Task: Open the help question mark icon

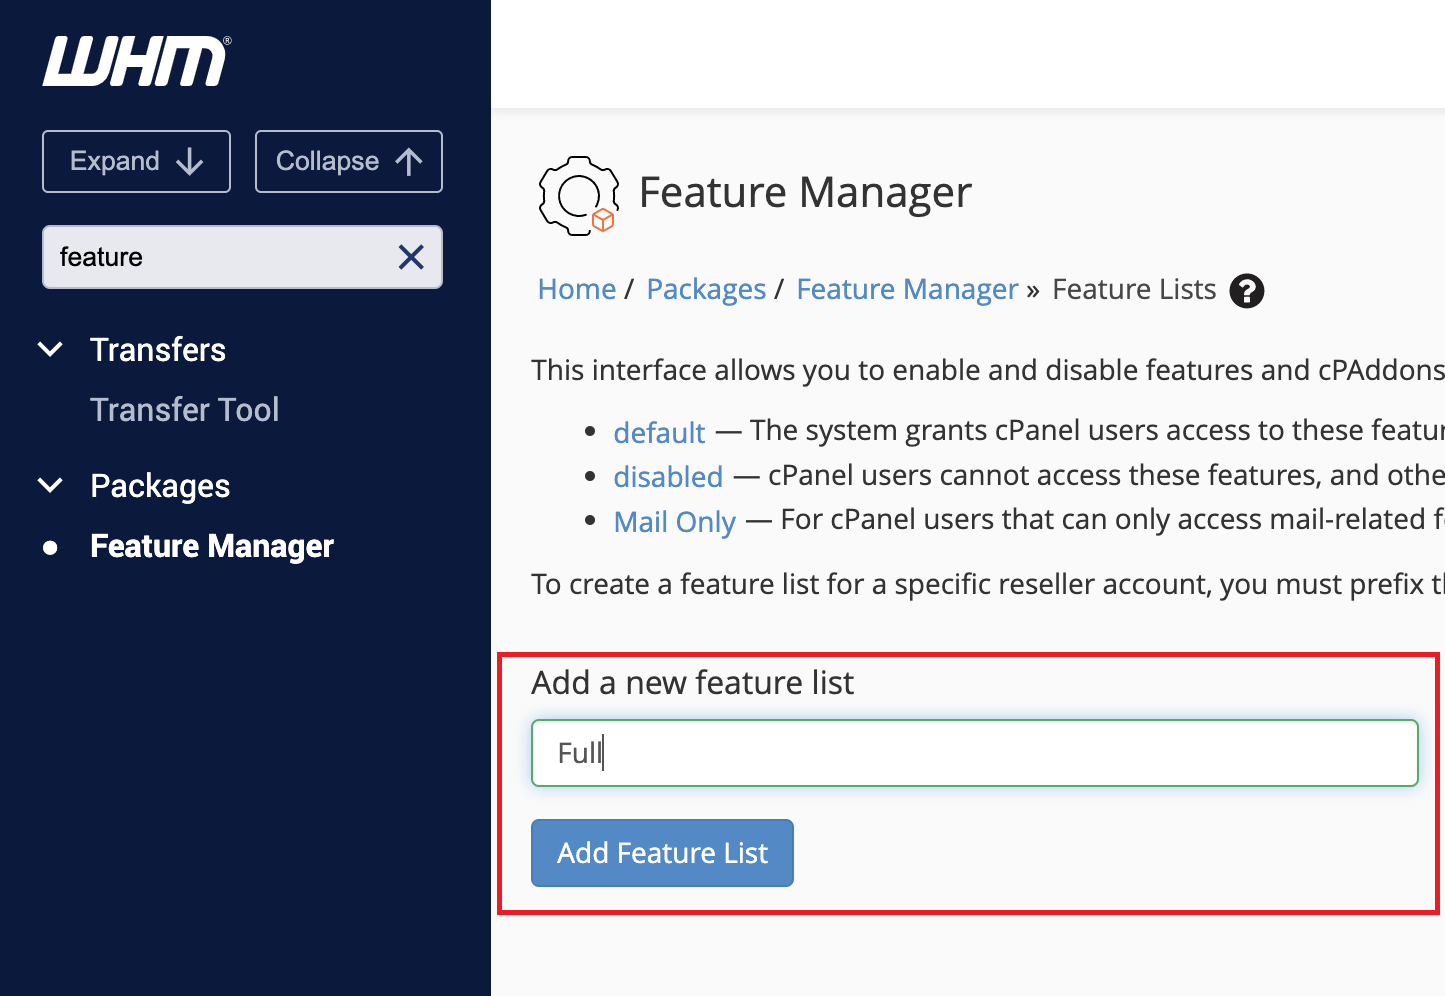Action: [1246, 291]
